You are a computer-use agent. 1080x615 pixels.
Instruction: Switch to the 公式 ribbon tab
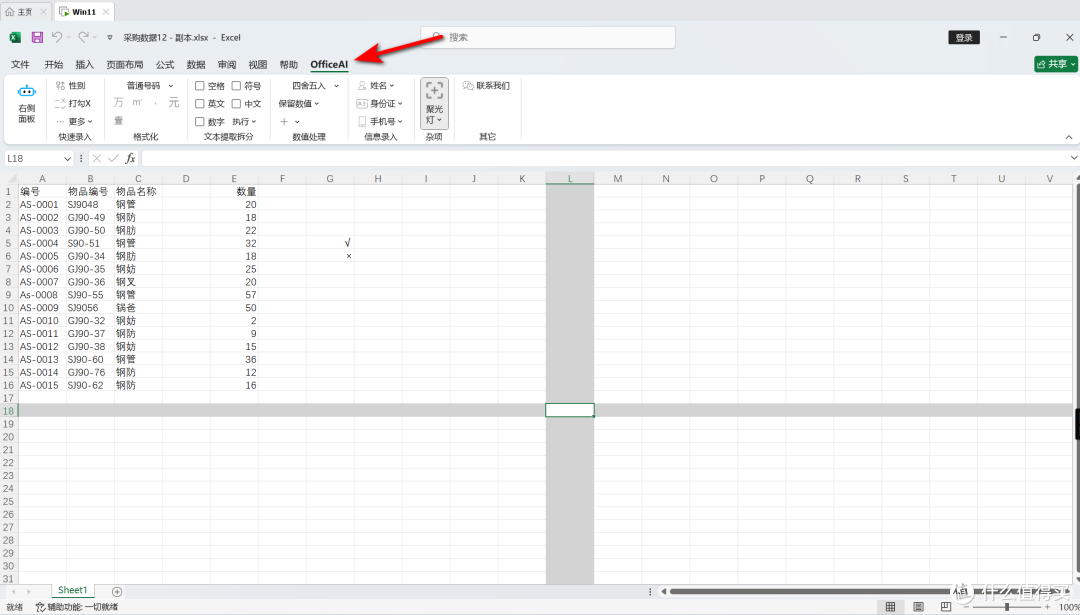165,65
